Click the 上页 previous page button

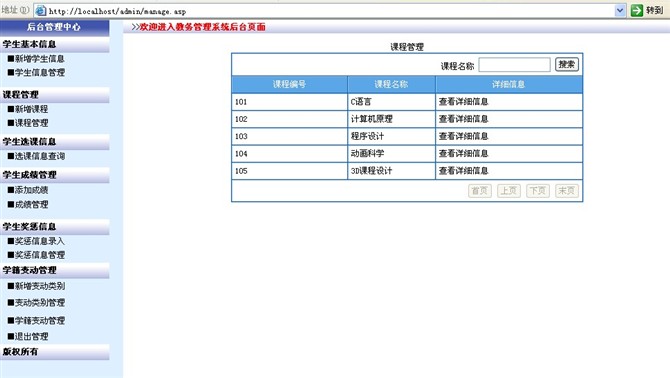[x=509, y=190]
